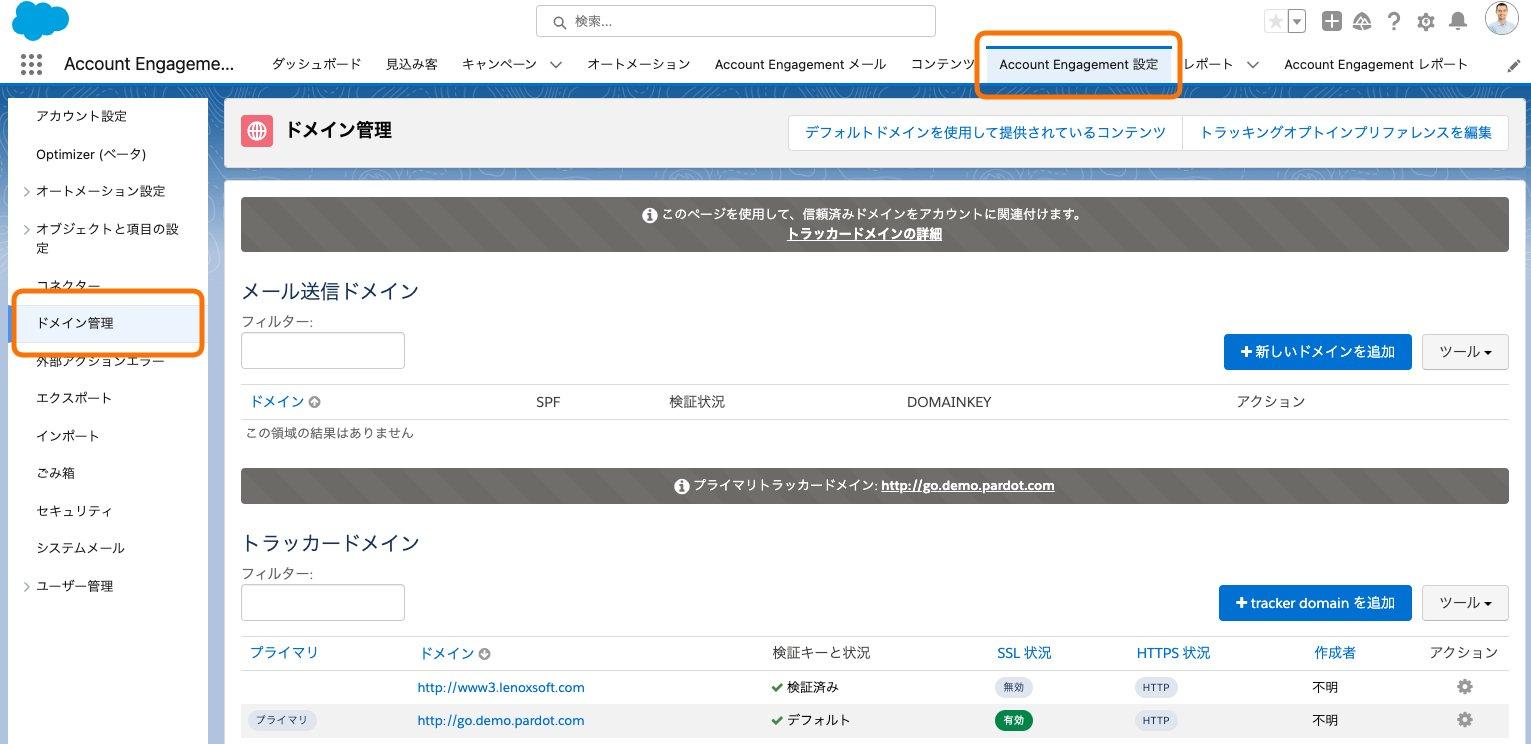Image resolution: width=1531 pixels, height=744 pixels.
Task: Open the http://go.demo.pardot.com primary tracker link in banner
Action: point(967,485)
